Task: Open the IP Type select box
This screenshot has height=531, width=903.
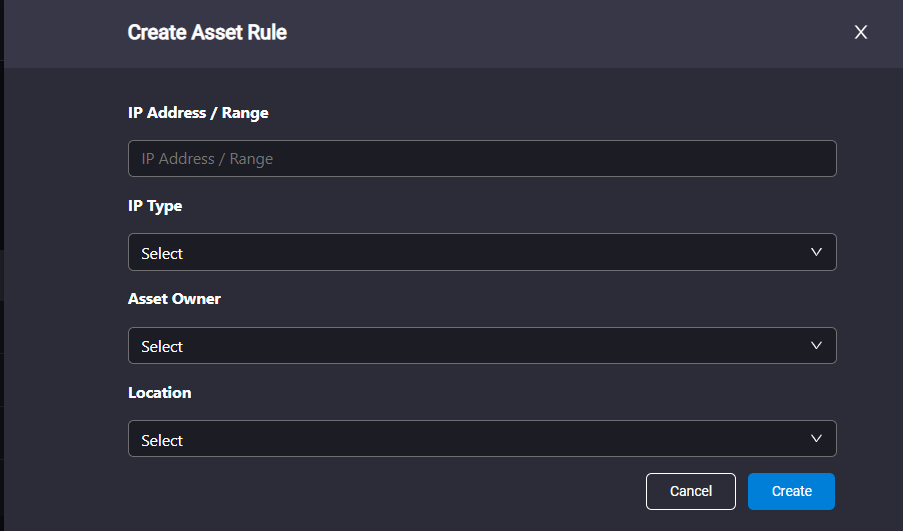Action: pyautogui.click(x=482, y=252)
